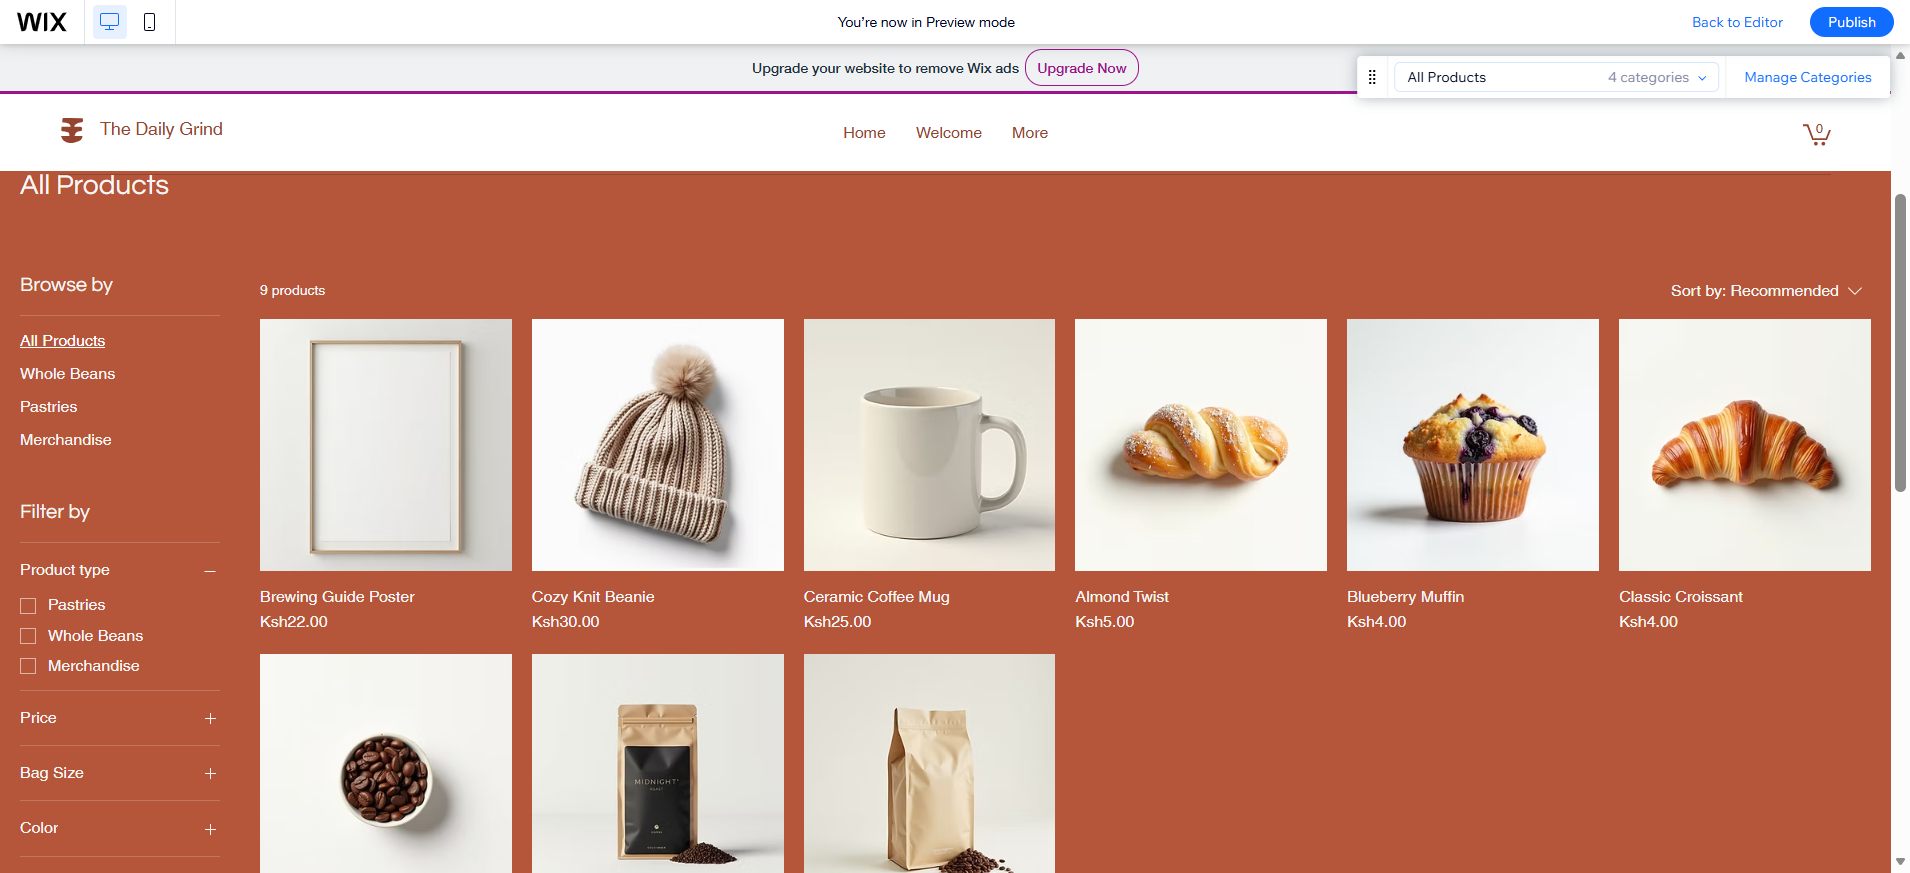Browse the All Products category
The width and height of the screenshot is (1910, 873).
point(62,341)
